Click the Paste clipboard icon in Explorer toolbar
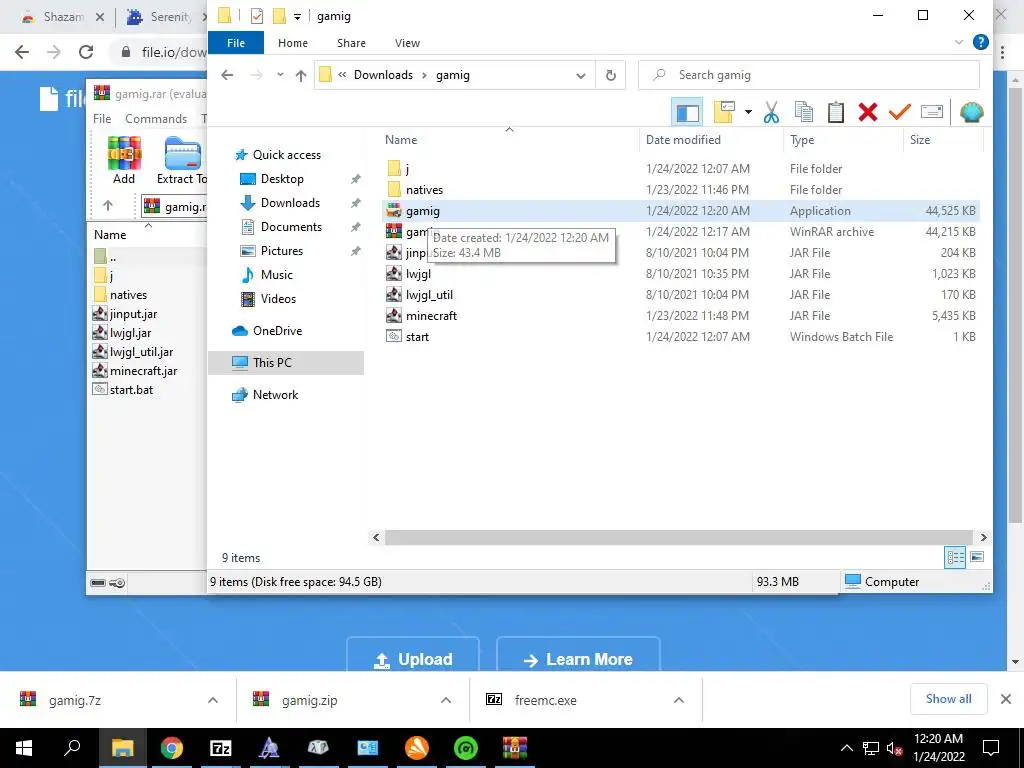 836,112
